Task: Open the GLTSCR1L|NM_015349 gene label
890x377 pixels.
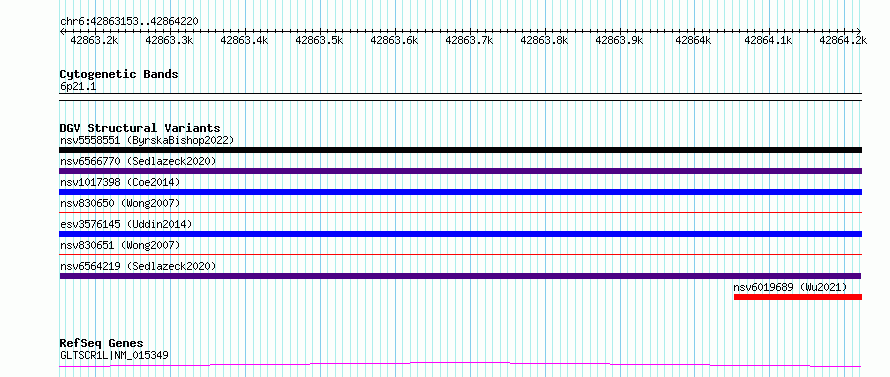Action: [114, 356]
